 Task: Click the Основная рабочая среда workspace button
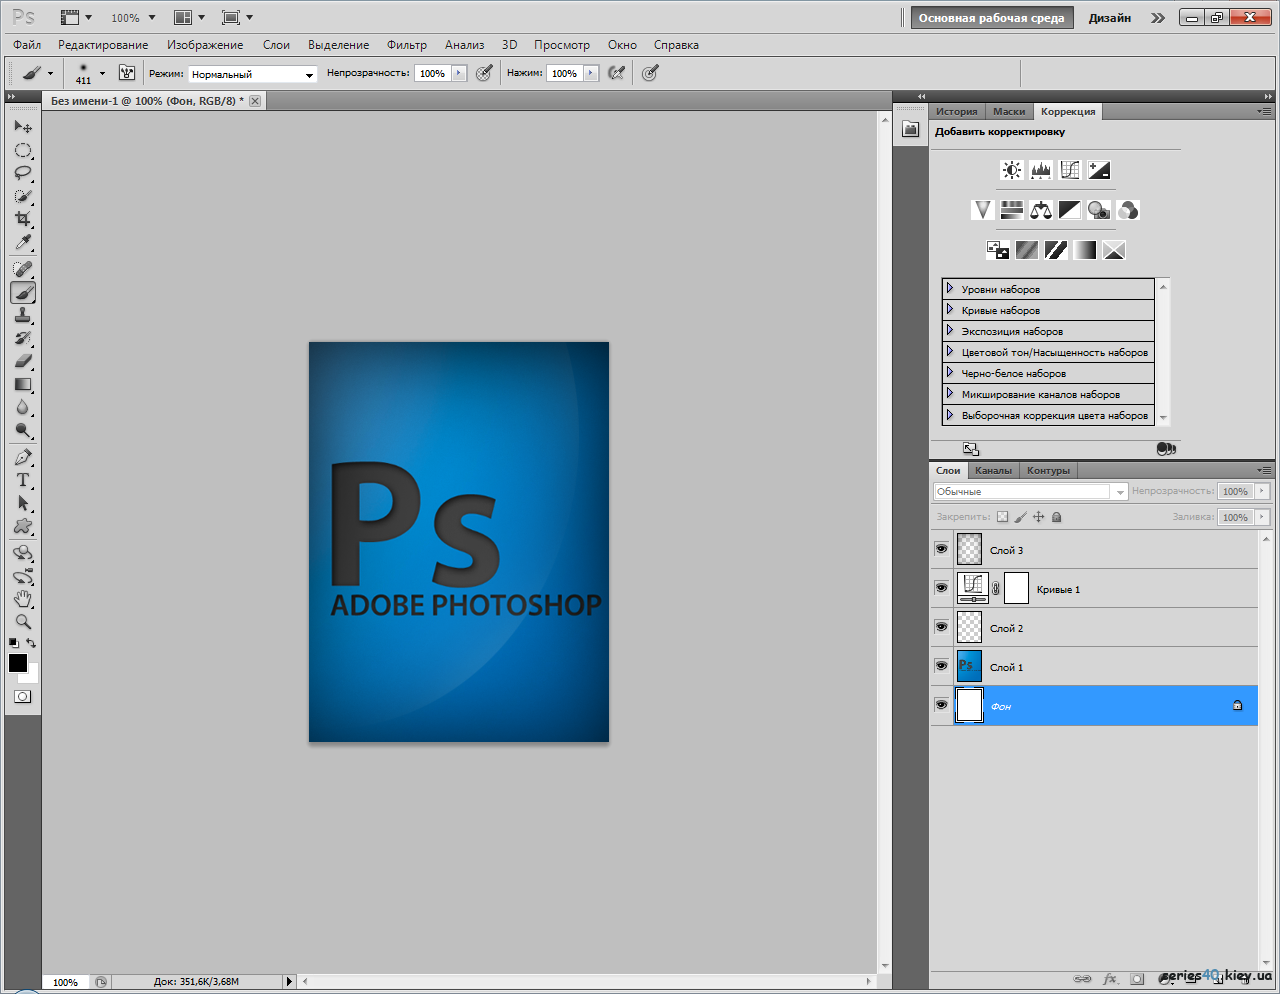(991, 18)
